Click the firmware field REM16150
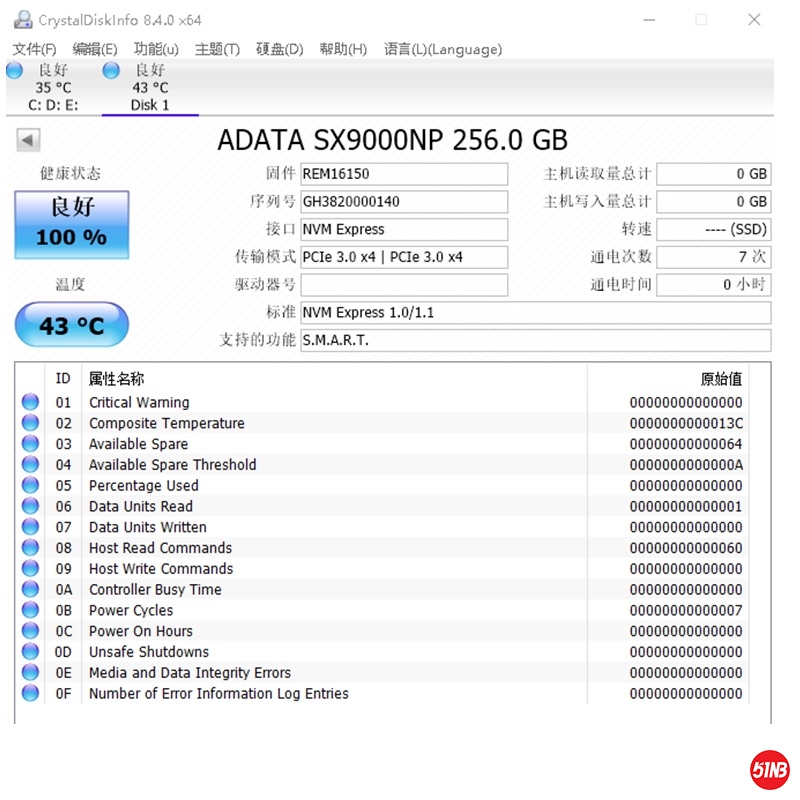 [x=403, y=174]
